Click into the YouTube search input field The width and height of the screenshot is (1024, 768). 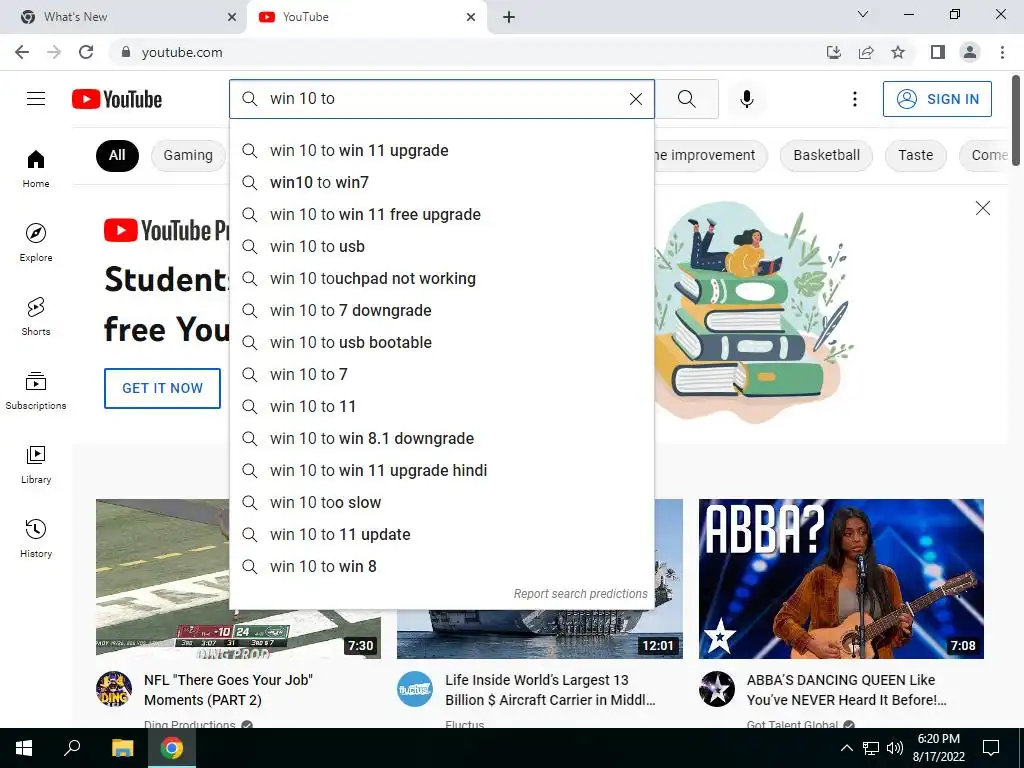click(x=444, y=99)
